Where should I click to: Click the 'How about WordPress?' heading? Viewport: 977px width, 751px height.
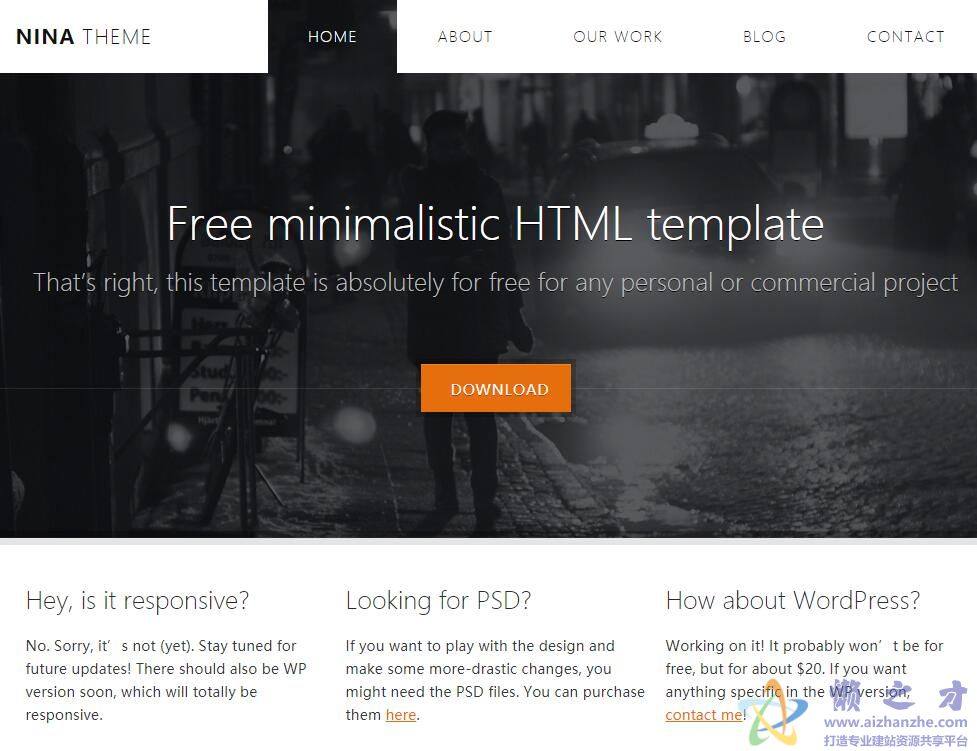pyautogui.click(x=793, y=601)
